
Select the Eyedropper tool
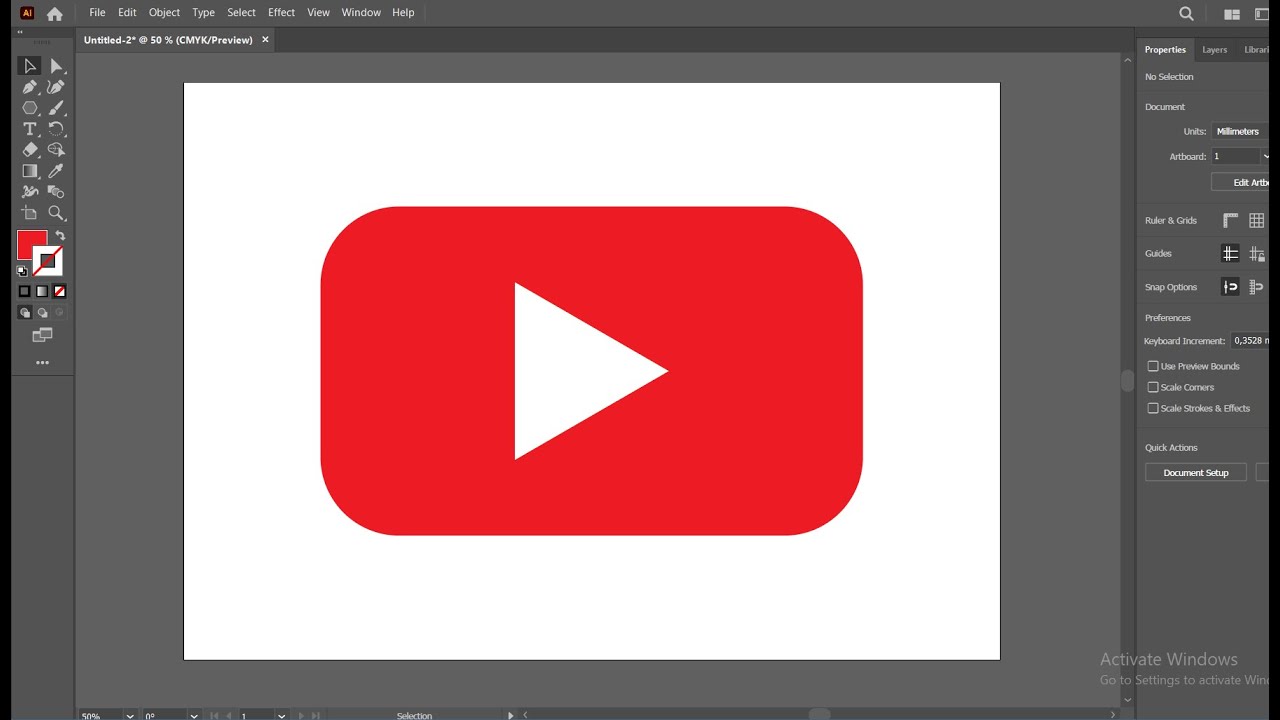56,171
